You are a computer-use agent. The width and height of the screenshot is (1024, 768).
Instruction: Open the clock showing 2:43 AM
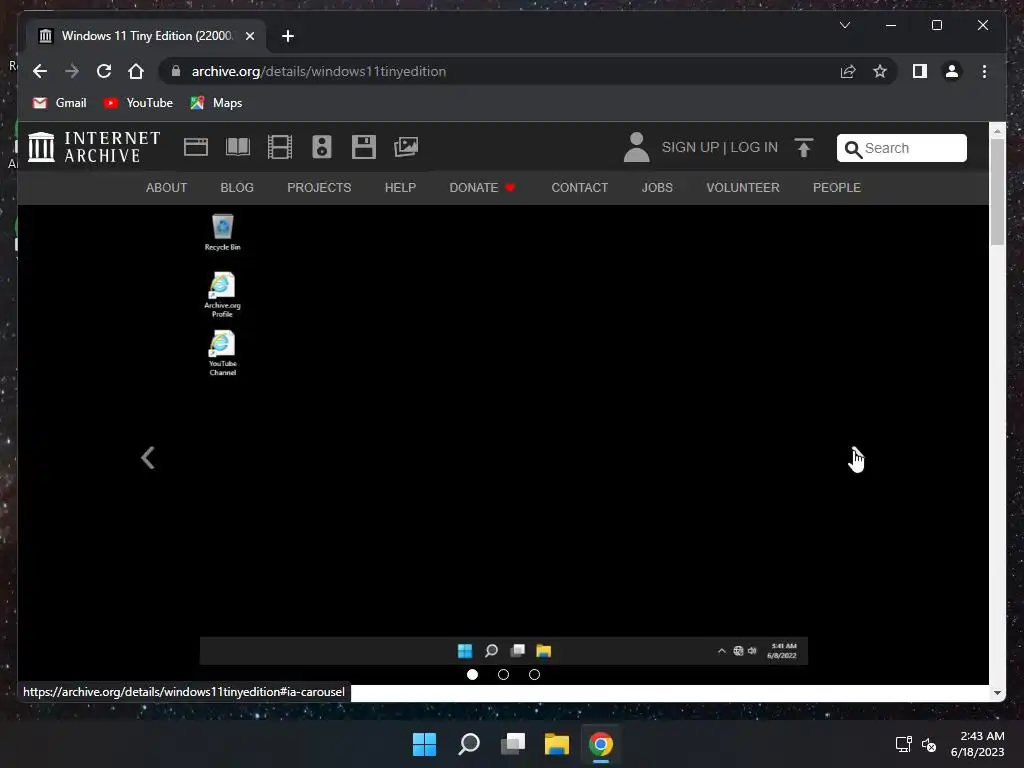(977, 744)
